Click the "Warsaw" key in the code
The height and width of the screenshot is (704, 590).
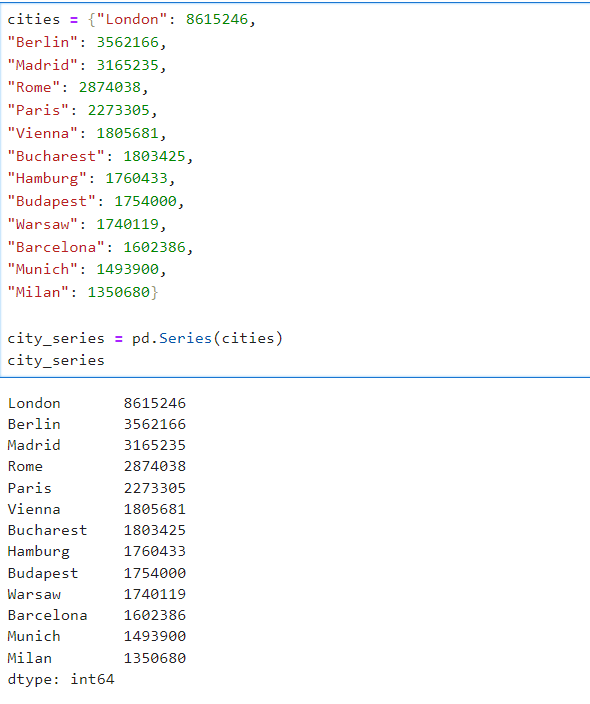click(x=43, y=224)
